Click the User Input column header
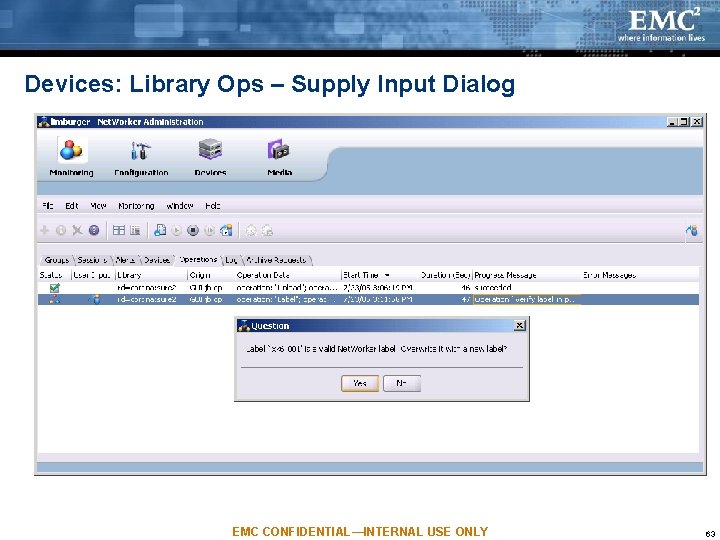Screen dimensions: 720x540 pyautogui.click(x=93, y=275)
